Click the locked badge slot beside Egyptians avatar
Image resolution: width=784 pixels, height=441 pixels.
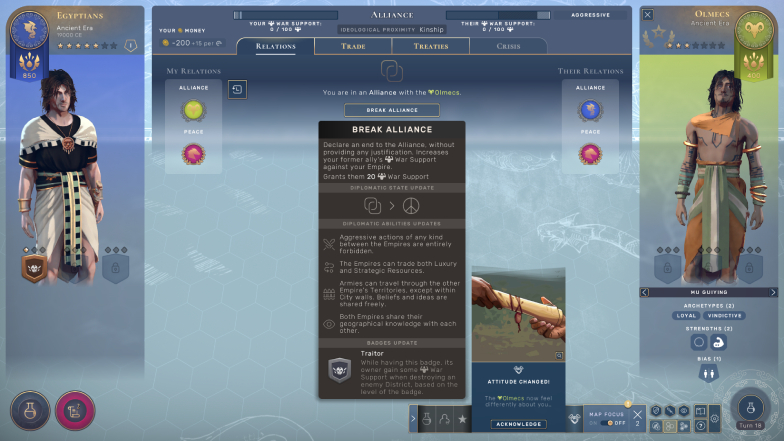[x=116, y=268]
